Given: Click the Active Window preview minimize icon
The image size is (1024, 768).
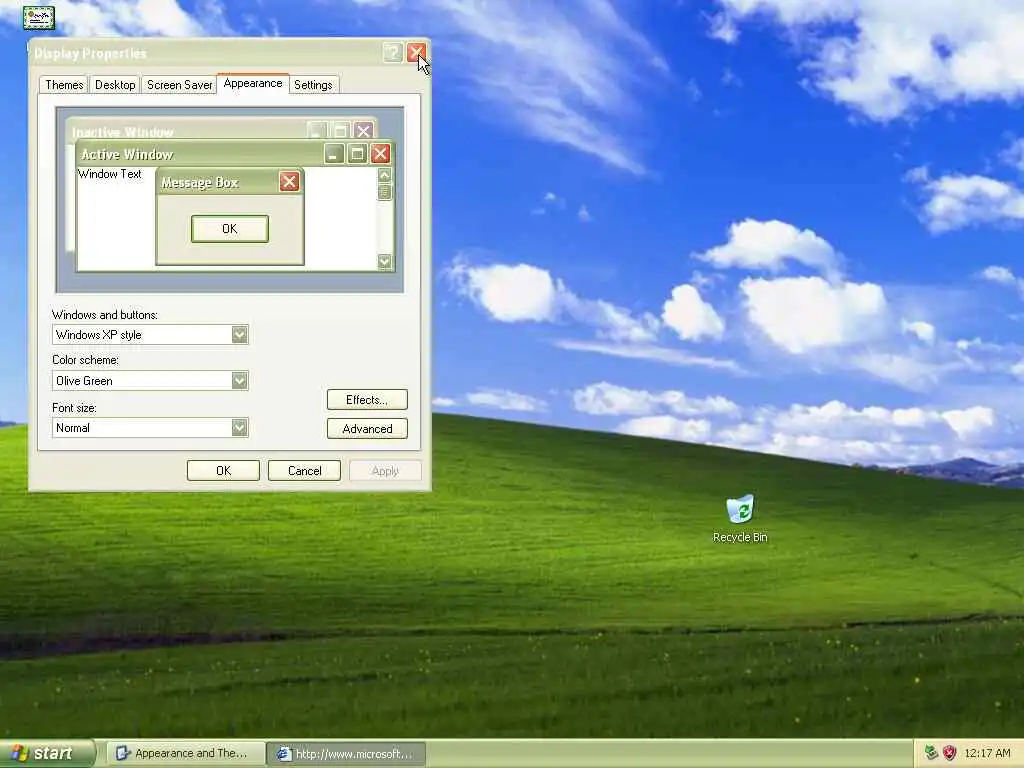Looking at the screenshot, I should pos(334,153).
